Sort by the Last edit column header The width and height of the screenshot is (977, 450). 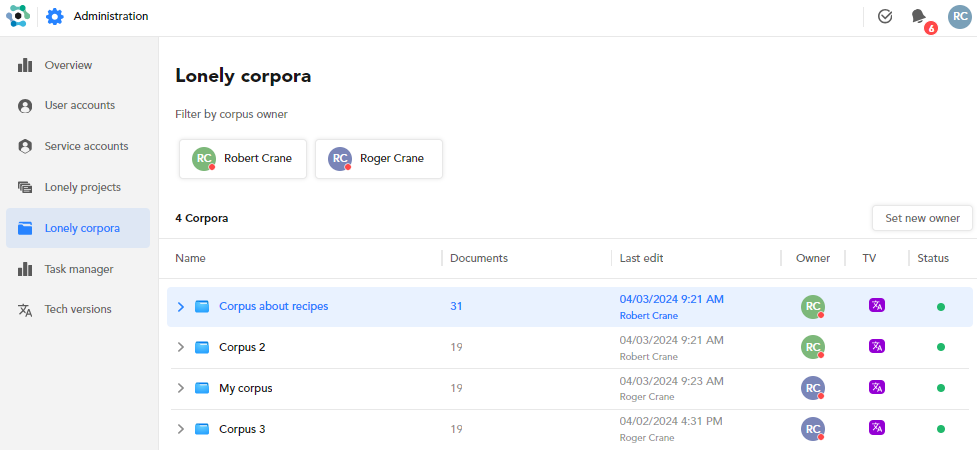click(641, 258)
